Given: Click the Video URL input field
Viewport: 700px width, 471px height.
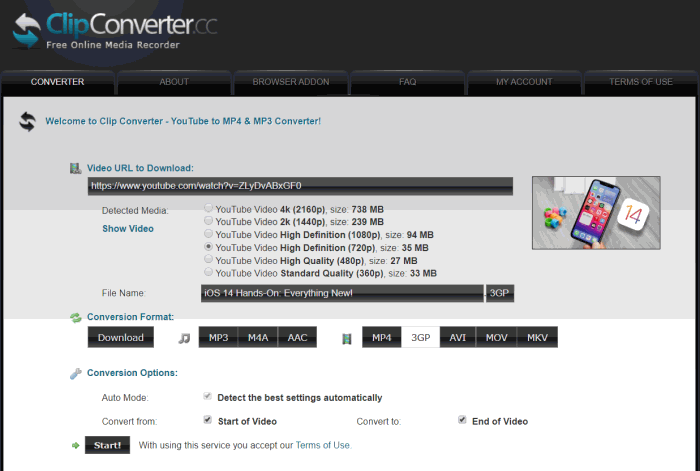Looking at the screenshot, I should coord(300,186).
